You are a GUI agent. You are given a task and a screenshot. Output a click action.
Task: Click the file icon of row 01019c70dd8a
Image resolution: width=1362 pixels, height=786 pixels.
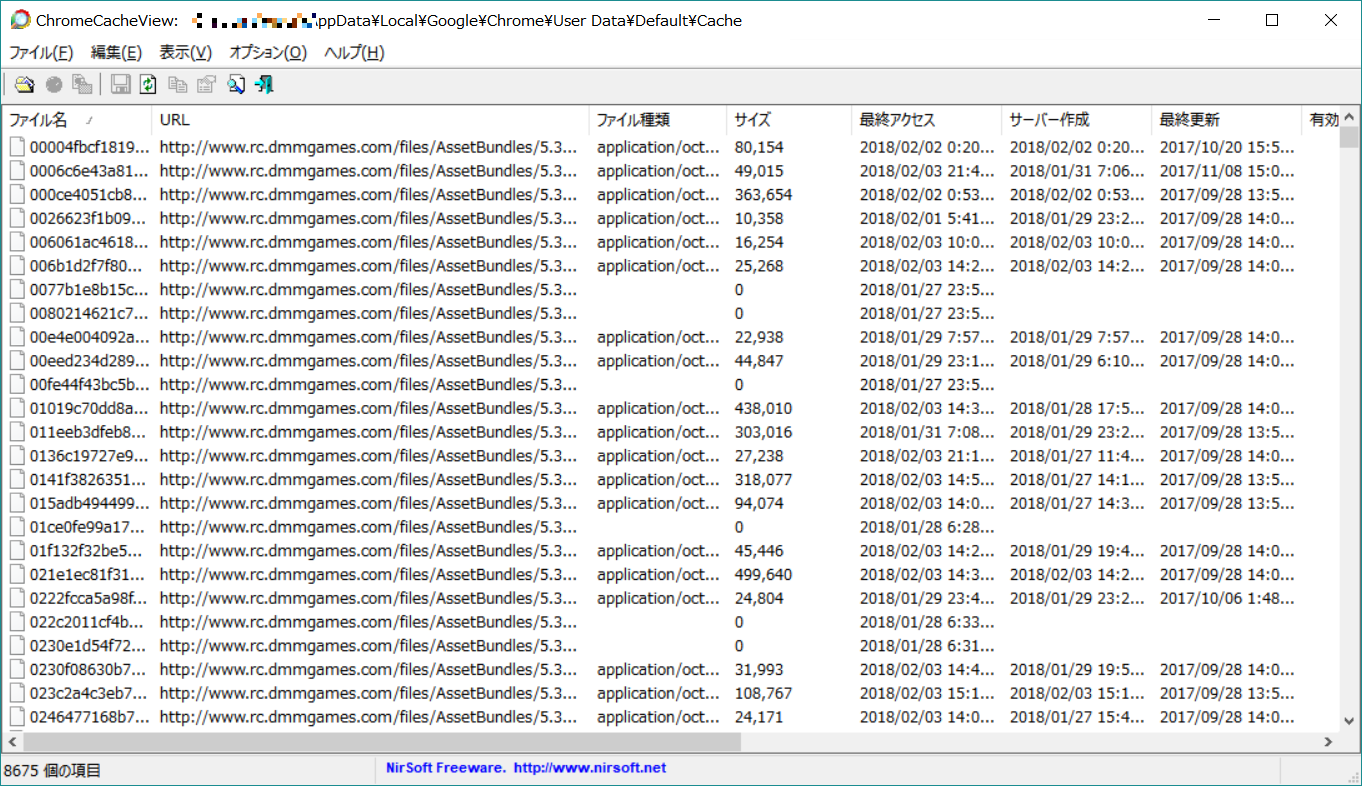click(17, 408)
